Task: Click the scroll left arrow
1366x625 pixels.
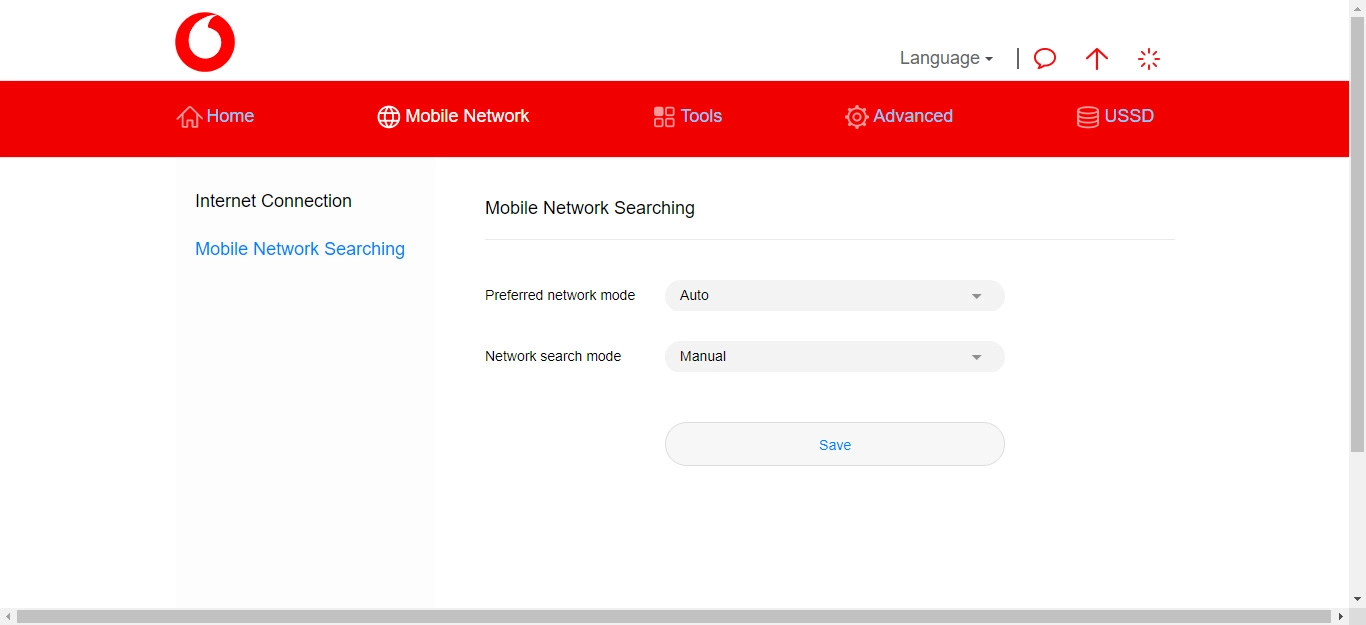Action: click(8, 617)
